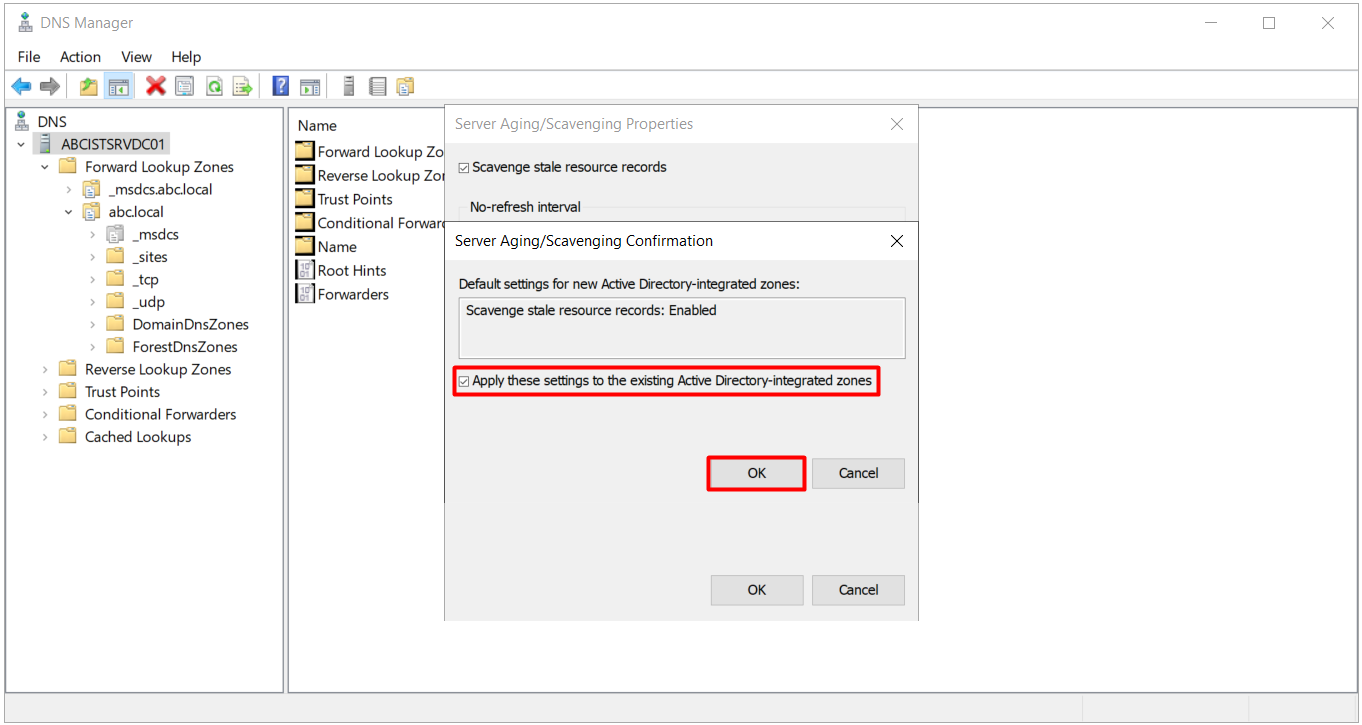1362x725 pixels.
Task: Open the View menu
Action: (137, 57)
